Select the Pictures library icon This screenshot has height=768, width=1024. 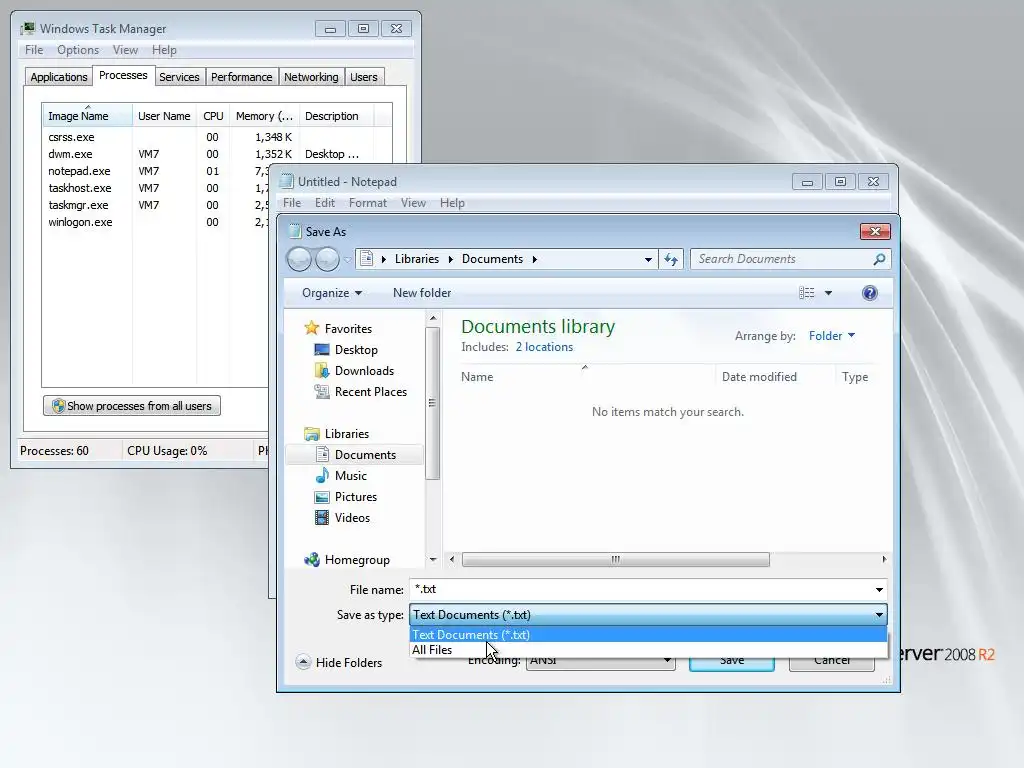point(322,497)
